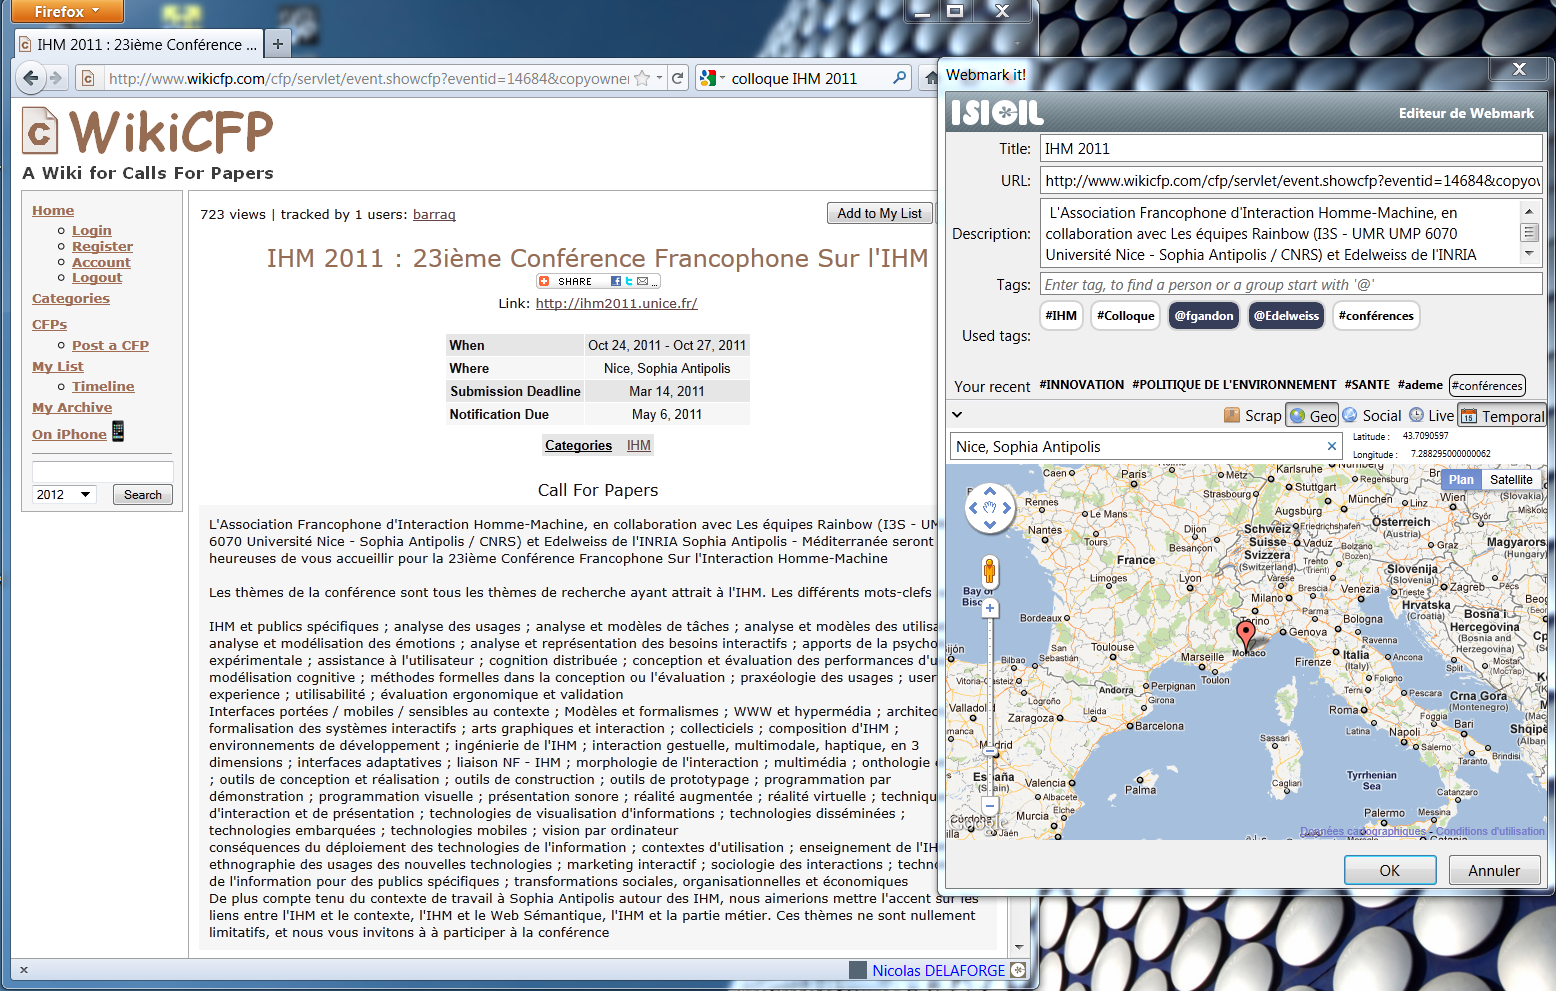This screenshot has width=1556, height=991.
Task: Pan the map upward with arrow
Action: (x=989, y=491)
